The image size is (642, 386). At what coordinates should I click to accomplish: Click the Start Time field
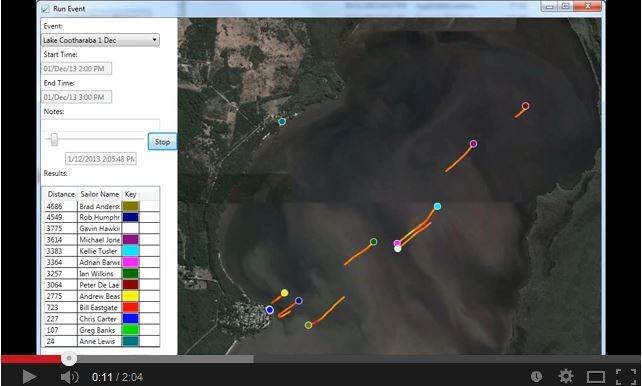coord(77,68)
